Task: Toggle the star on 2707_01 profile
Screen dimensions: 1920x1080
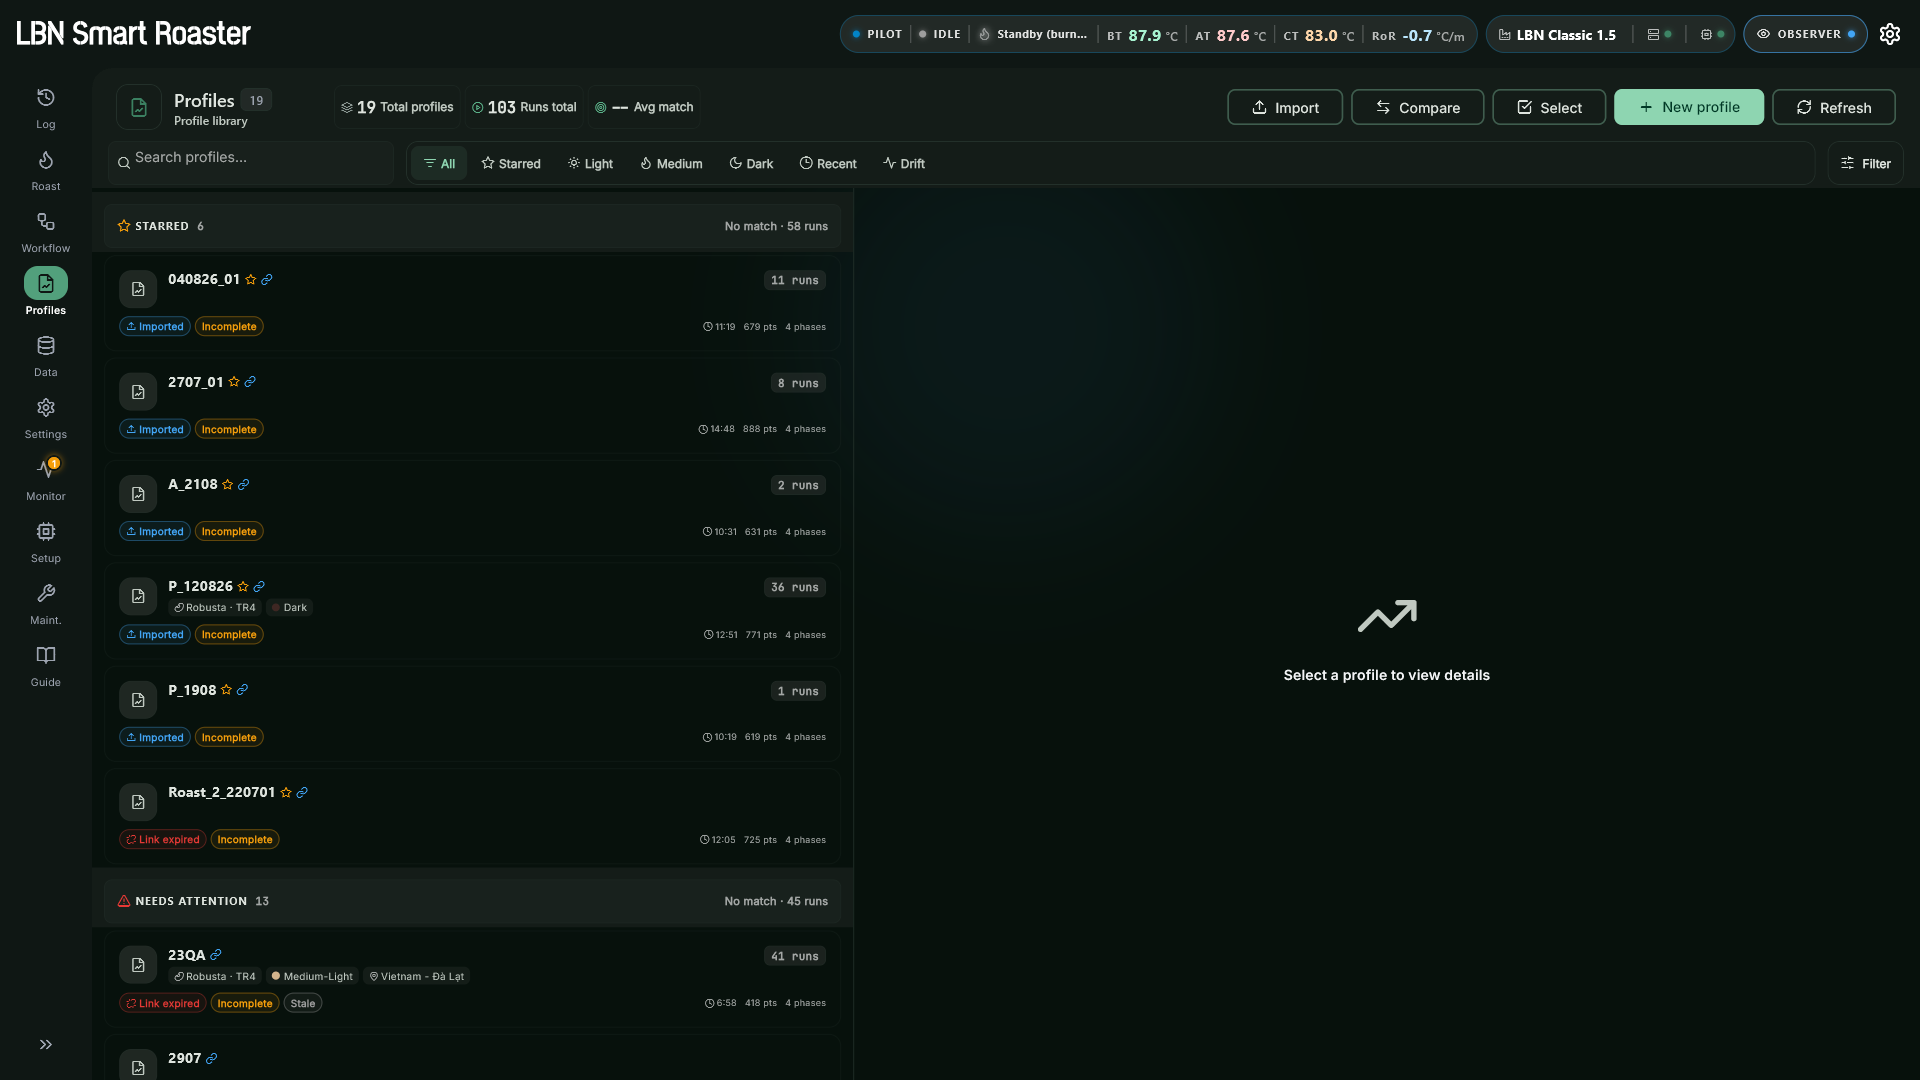Action: click(x=234, y=382)
